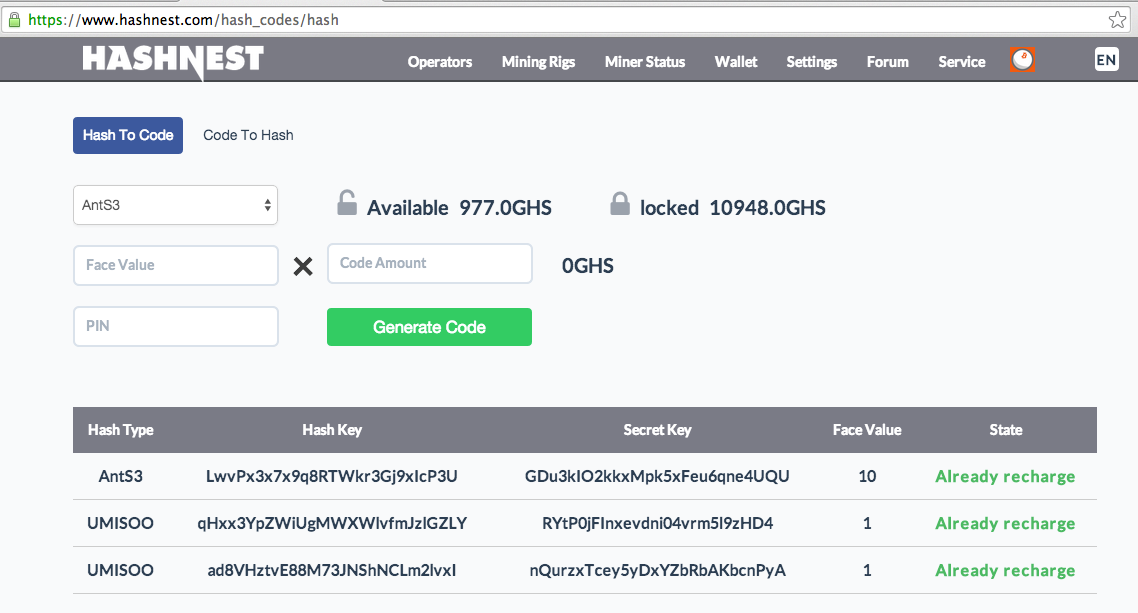This screenshot has height=613, width=1138.
Task: Click the 0GHS total value
Action: [588, 266]
